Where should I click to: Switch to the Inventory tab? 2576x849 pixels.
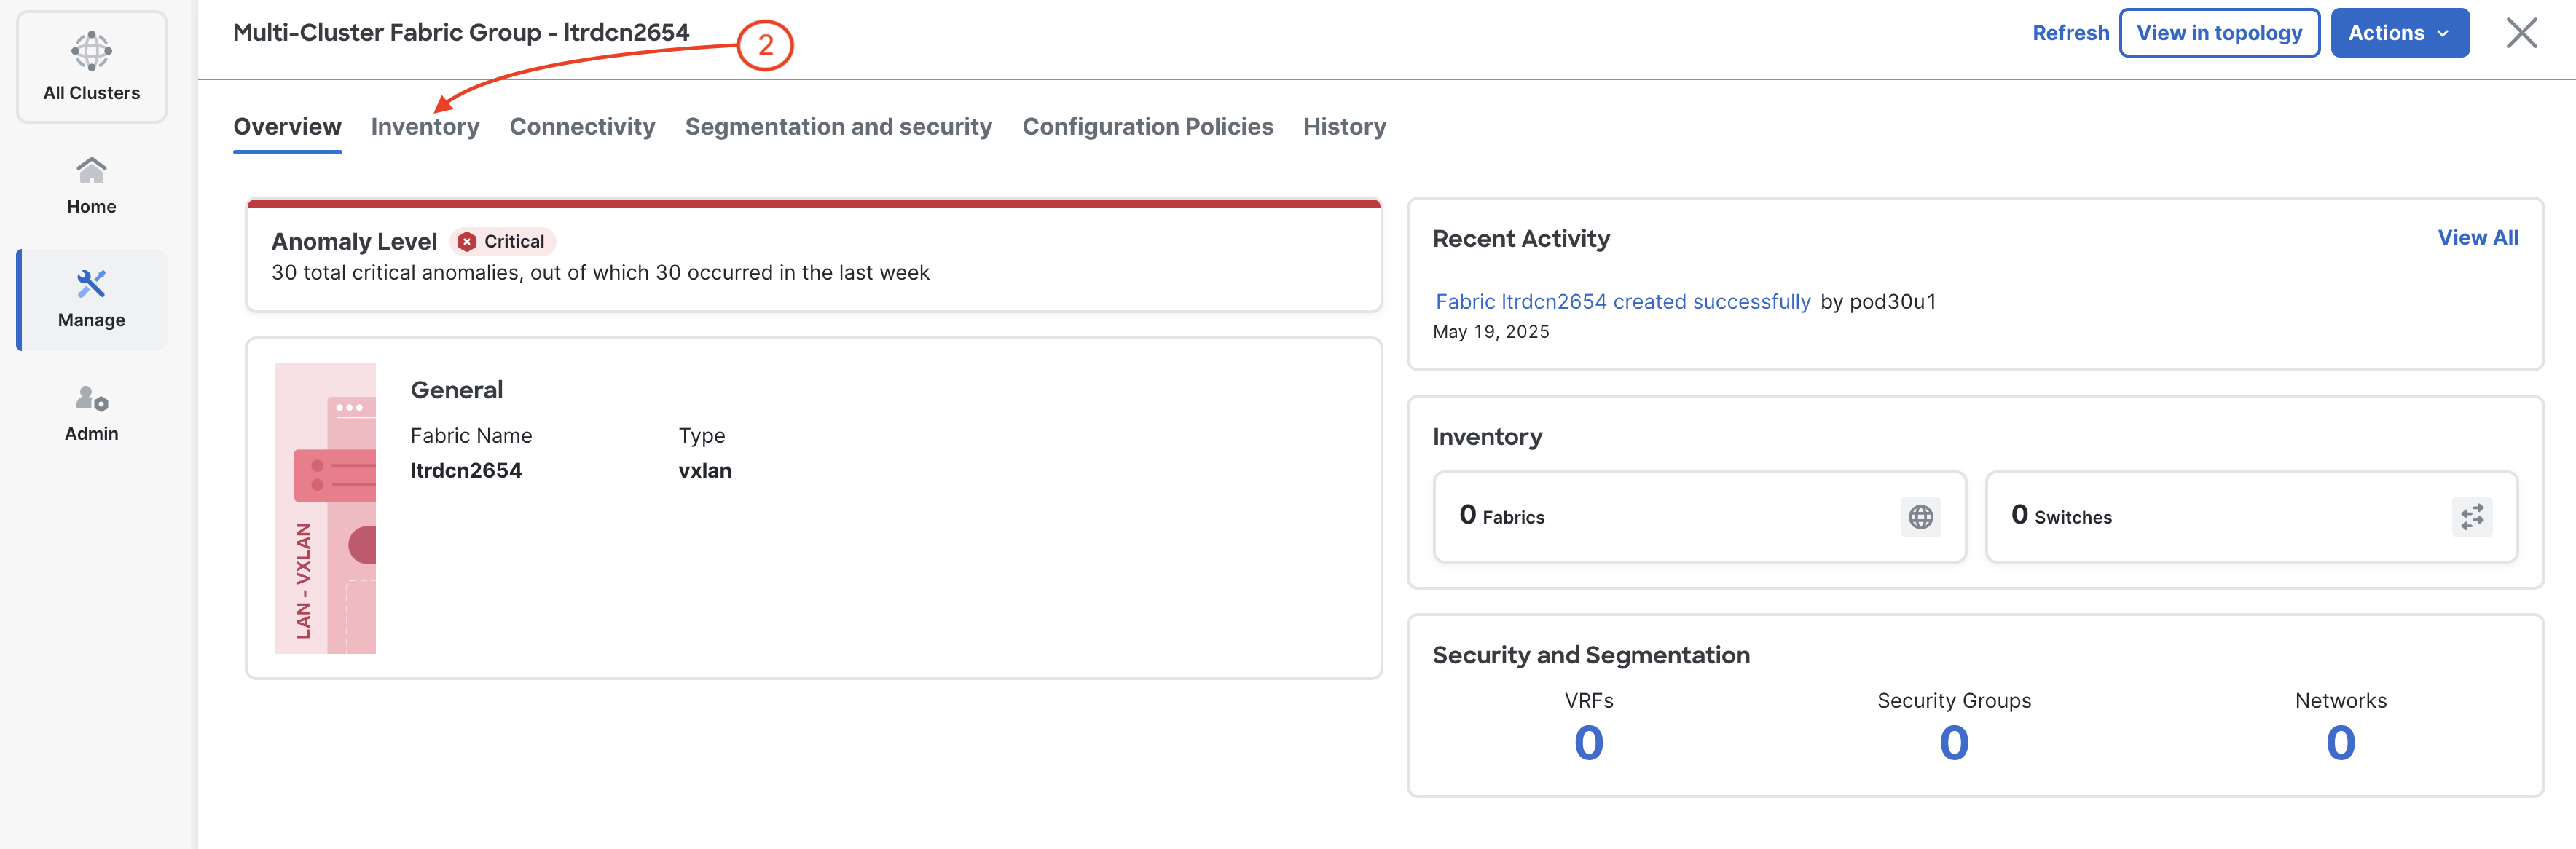pyautogui.click(x=425, y=127)
